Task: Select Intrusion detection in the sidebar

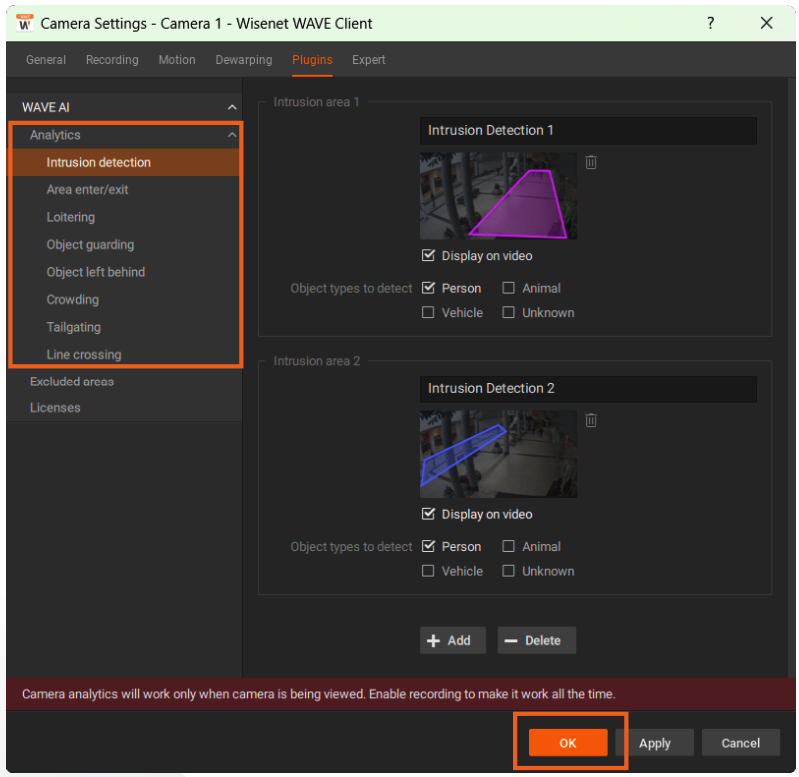Action: pyautogui.click(x=125, y=163)
